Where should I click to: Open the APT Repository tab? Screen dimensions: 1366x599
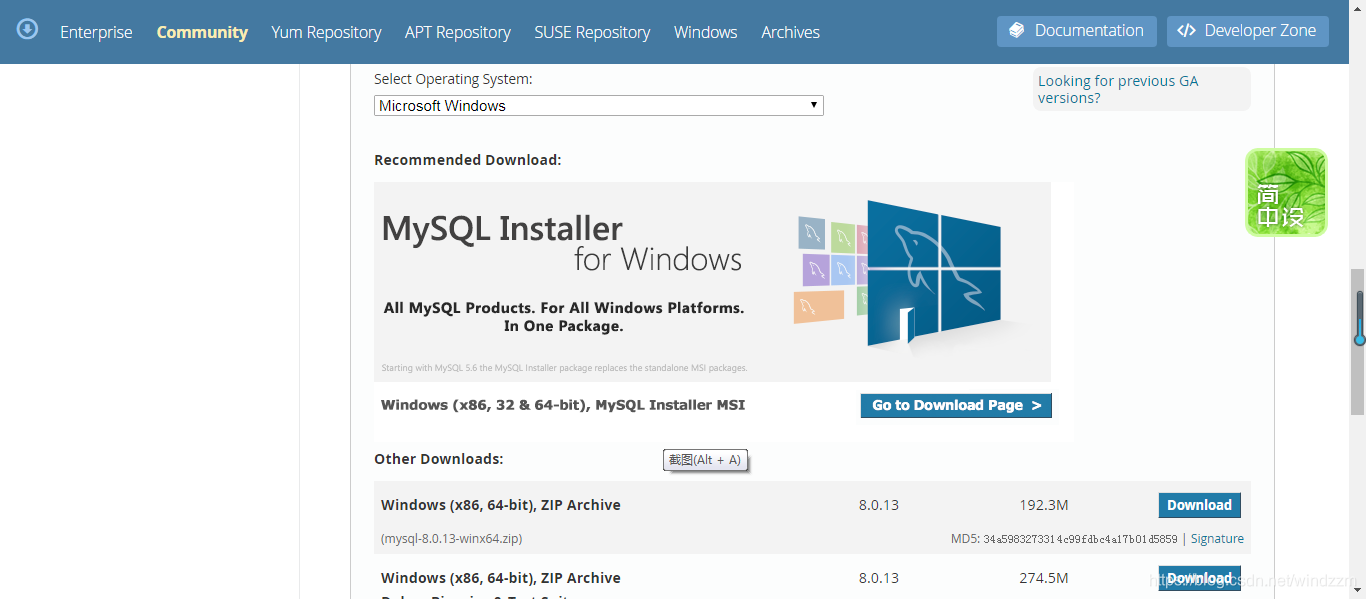(x=458, y=32)
